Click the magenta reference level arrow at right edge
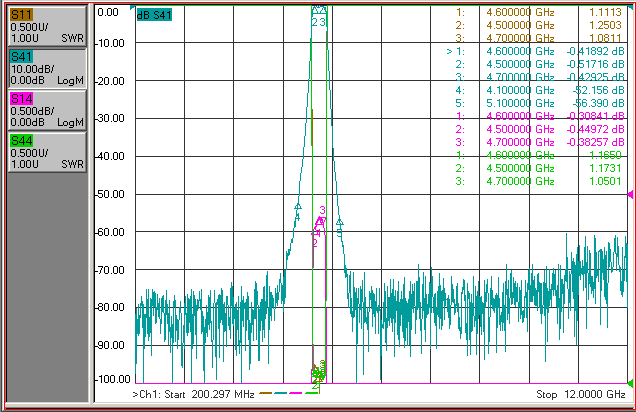The image size is (636, 412). click(630, 195)
